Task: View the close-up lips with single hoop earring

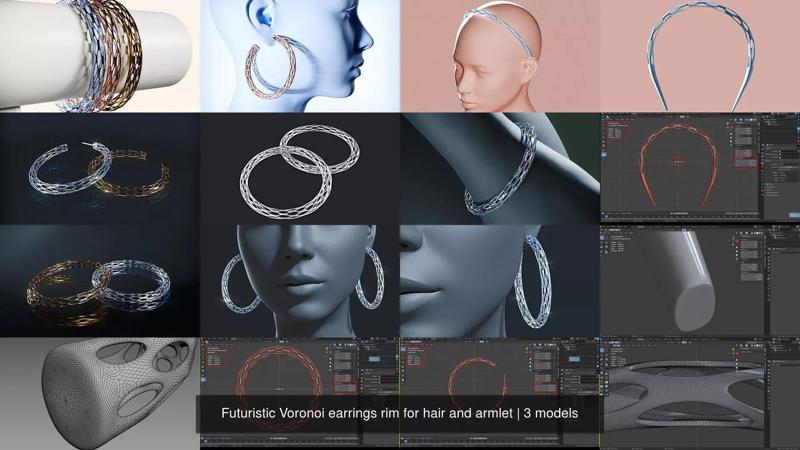Action: point(500,281)
